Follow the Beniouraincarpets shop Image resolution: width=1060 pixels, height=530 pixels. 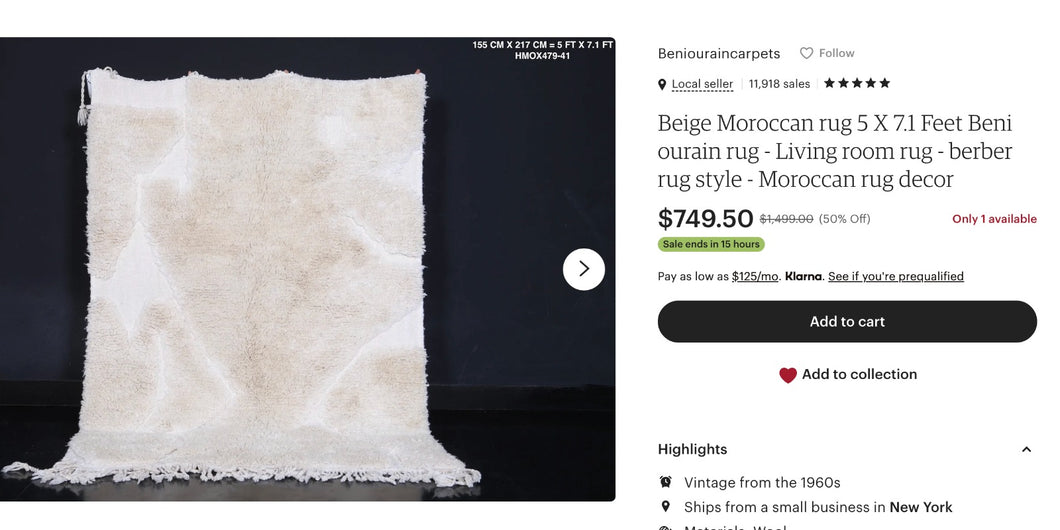[x=827, y=53]
